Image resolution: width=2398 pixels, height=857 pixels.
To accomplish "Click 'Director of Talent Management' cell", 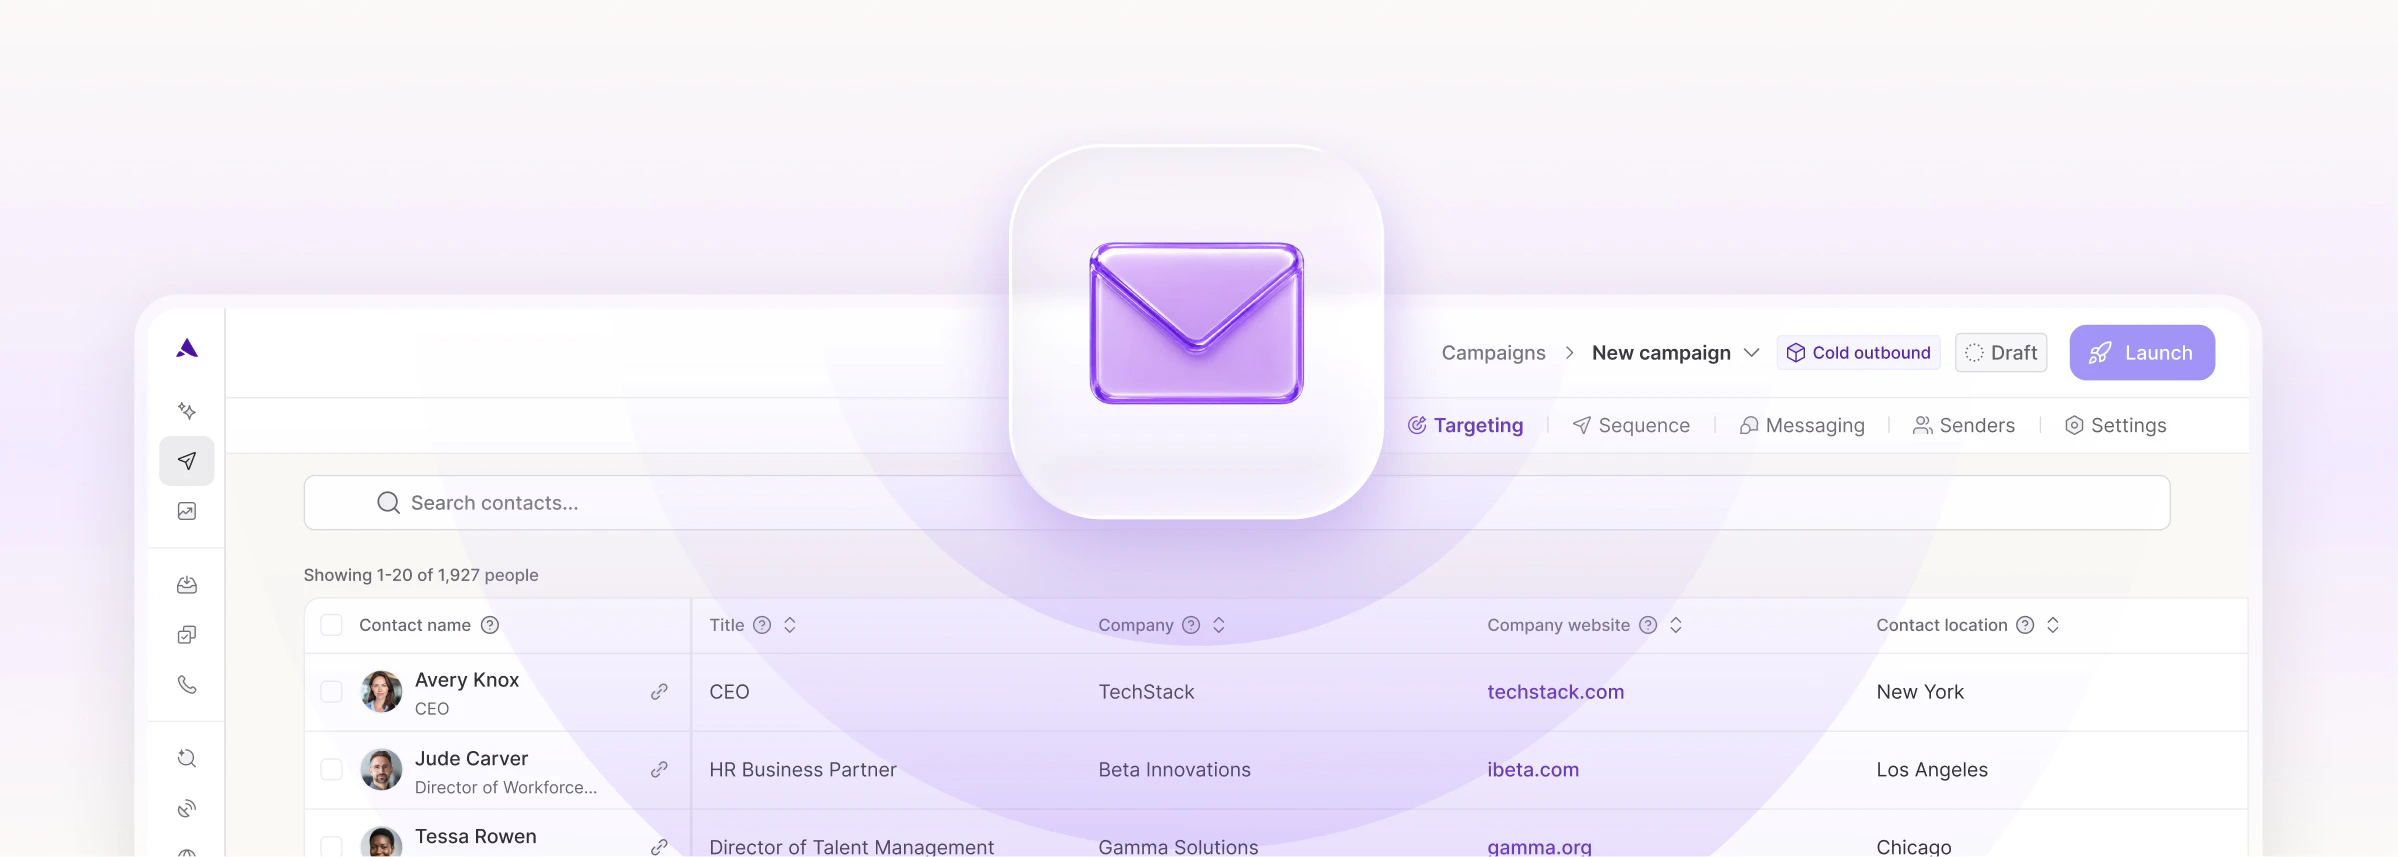I will (x=852, y=847).
